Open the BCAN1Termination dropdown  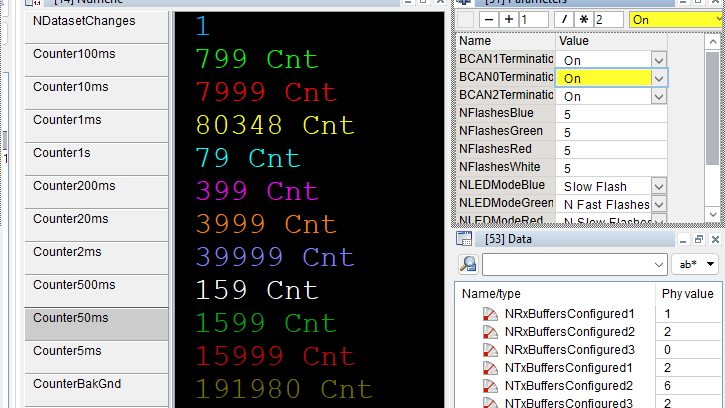click(x=659, y=60)
